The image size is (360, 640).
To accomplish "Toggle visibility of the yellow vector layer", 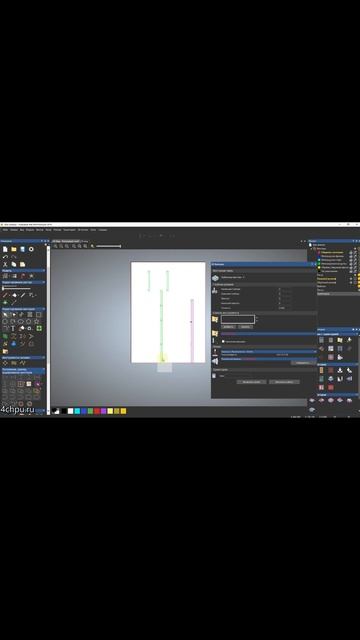I will 351,267.
